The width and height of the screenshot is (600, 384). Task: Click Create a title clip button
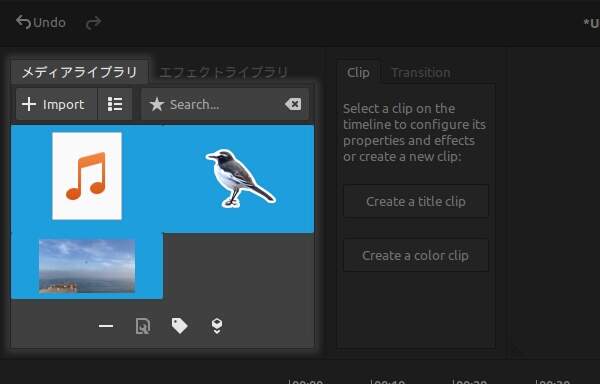pos(416,201)
